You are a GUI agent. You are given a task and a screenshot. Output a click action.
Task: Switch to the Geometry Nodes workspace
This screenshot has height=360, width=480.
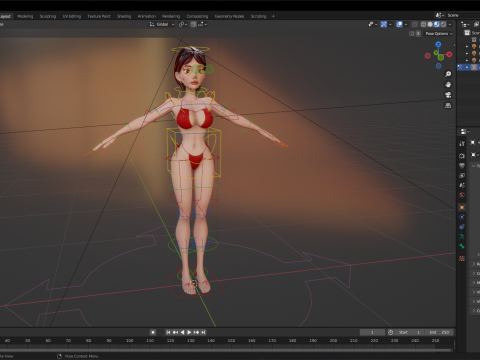tap(229, 16)
